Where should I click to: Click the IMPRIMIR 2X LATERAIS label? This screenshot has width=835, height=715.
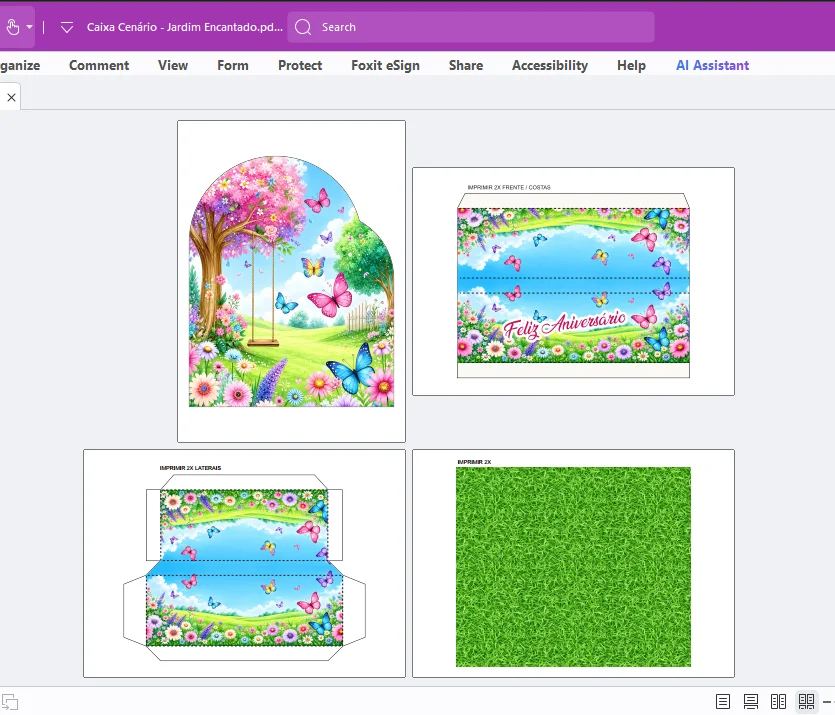[x=190, y=468]
